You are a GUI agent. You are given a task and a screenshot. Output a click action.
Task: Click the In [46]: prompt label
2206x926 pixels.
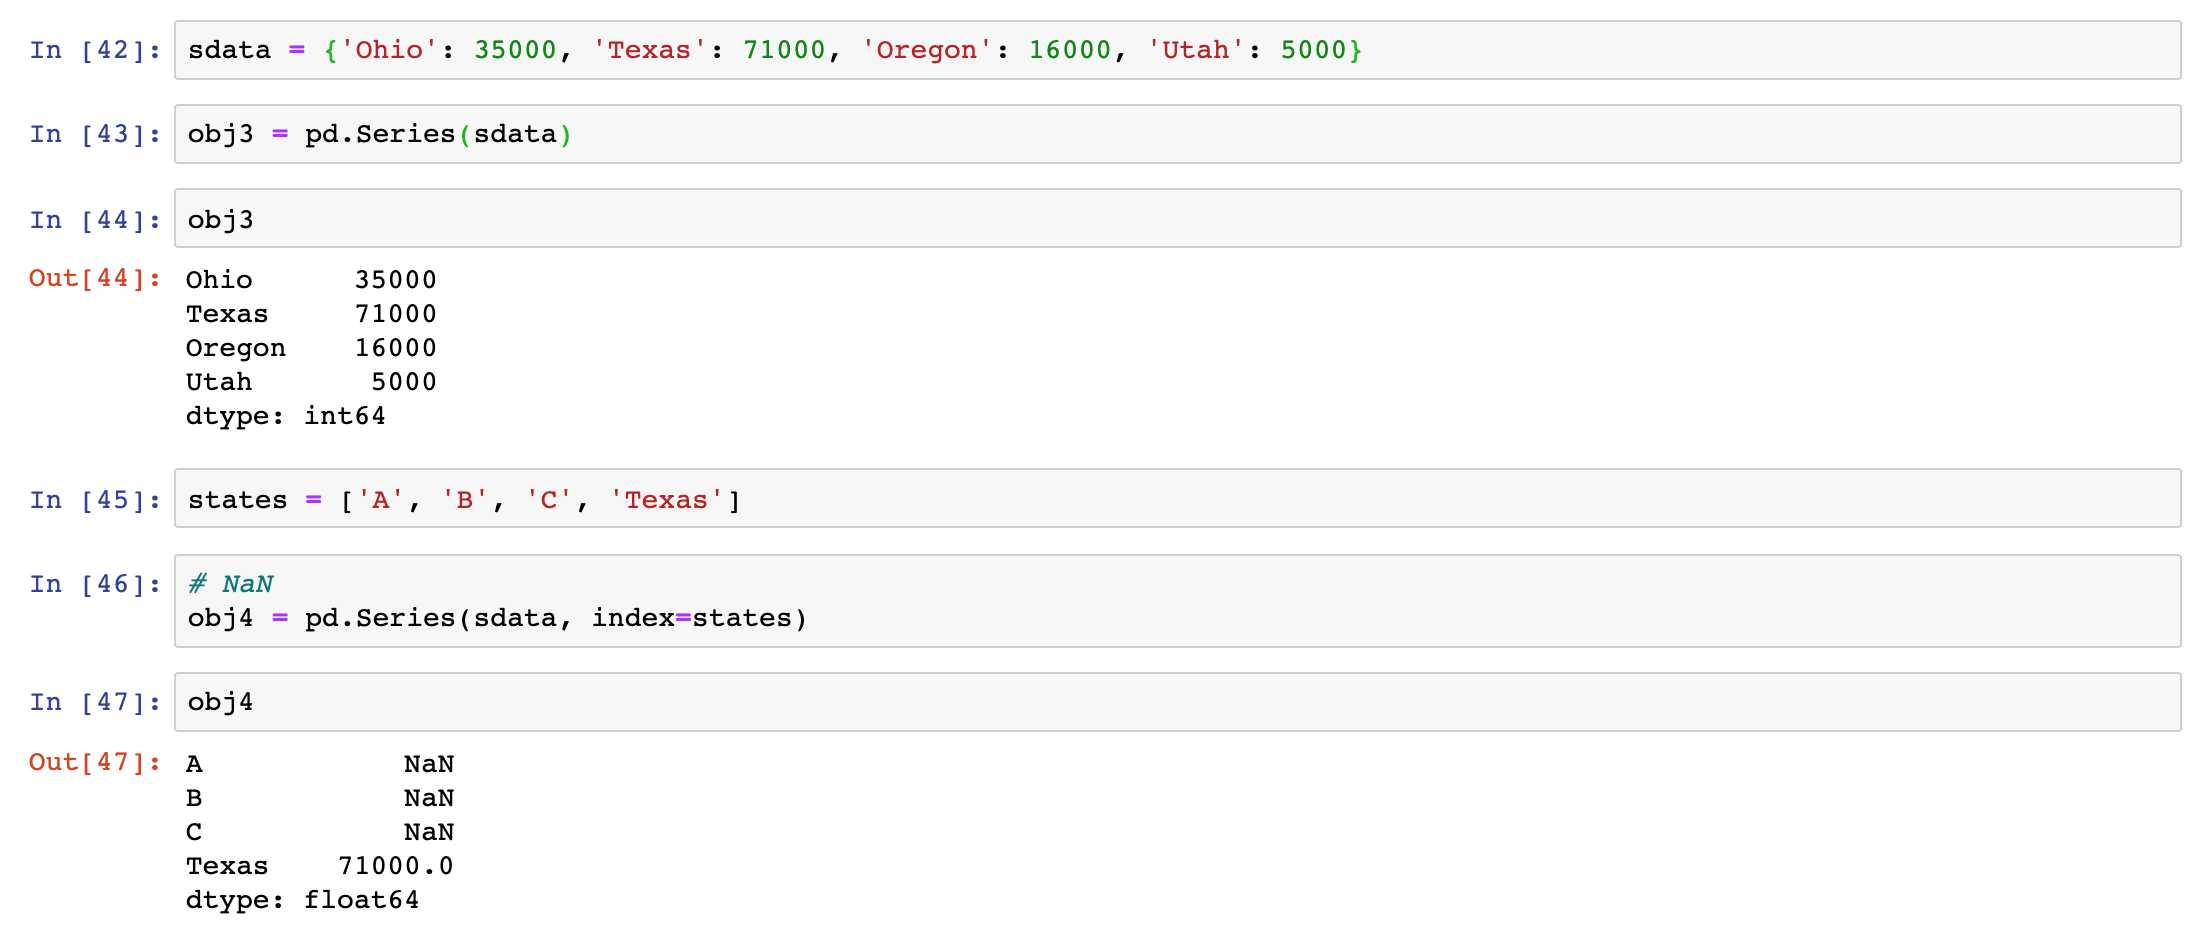(95, 584)
